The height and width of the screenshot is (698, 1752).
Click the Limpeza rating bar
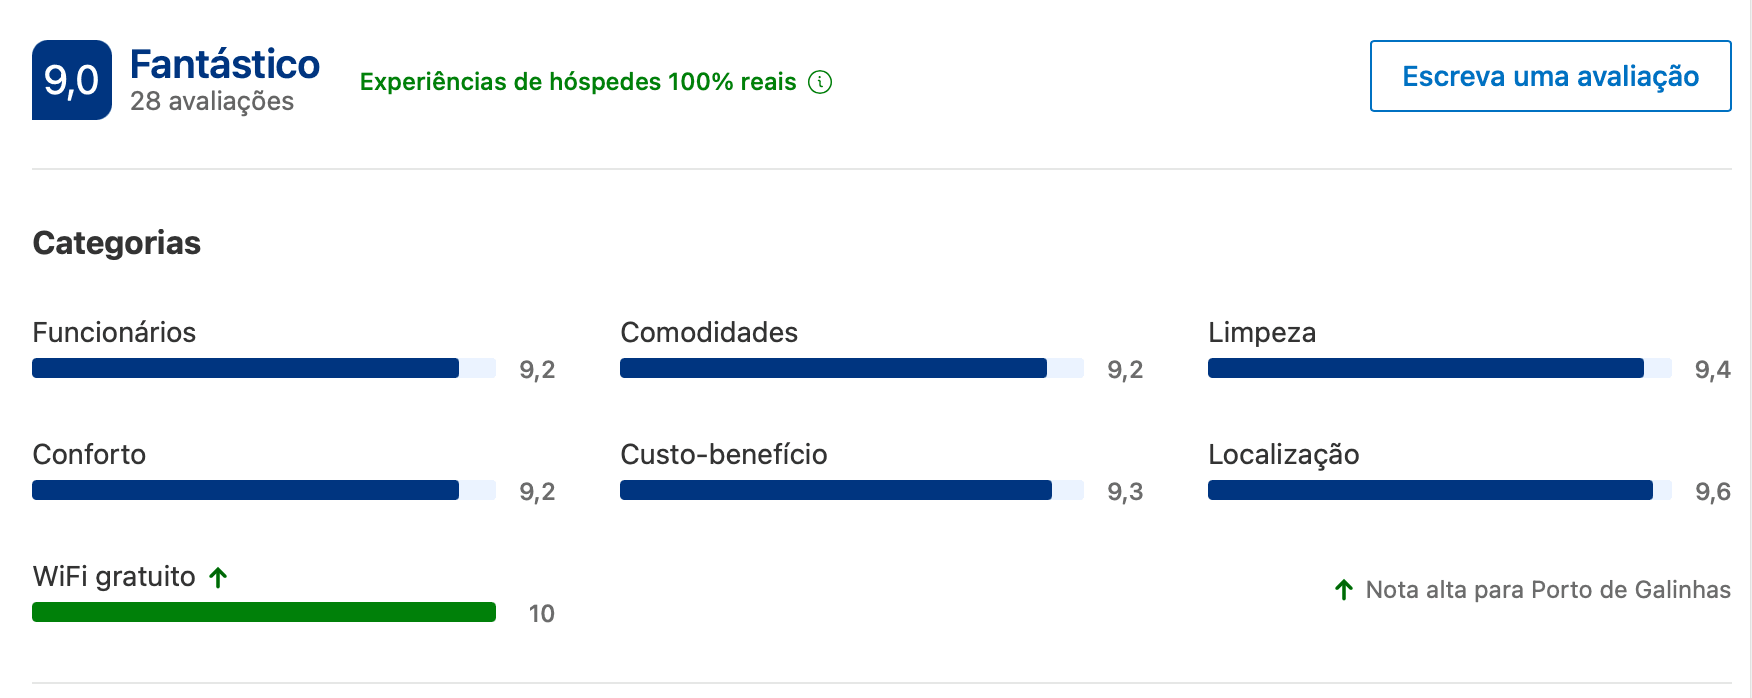(x=1440, y=368)
